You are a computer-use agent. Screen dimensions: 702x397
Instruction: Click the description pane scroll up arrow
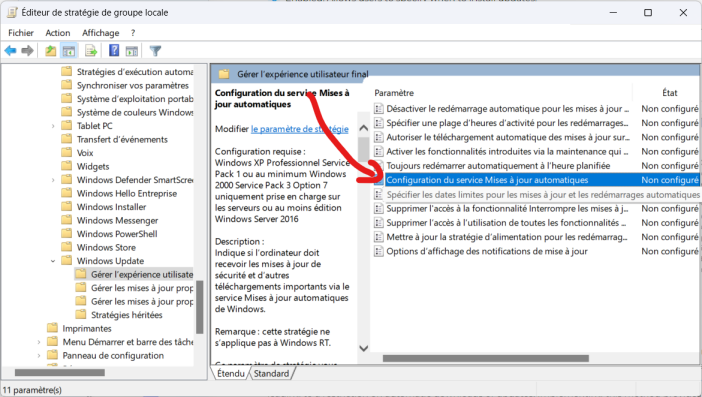(x=364, y=128)
